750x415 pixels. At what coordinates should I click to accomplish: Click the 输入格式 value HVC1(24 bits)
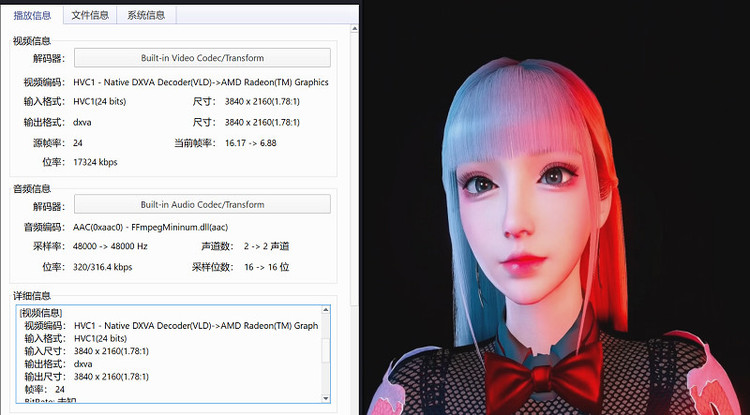pos(99,101)
